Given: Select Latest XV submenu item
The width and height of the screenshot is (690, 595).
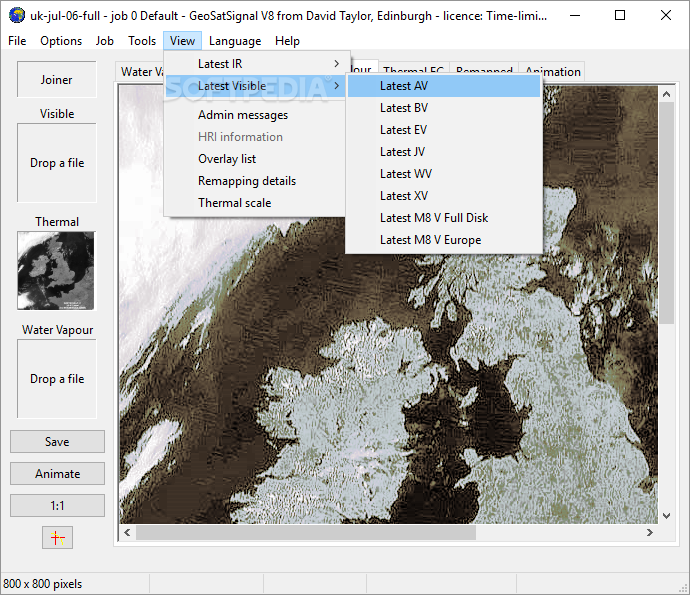Looking at the screenshot, I should point(444,196).
